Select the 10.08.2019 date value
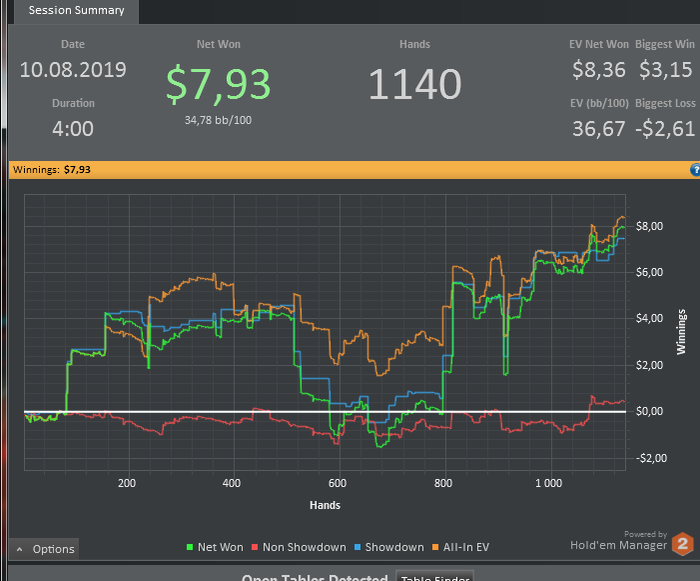 [73, 70]
